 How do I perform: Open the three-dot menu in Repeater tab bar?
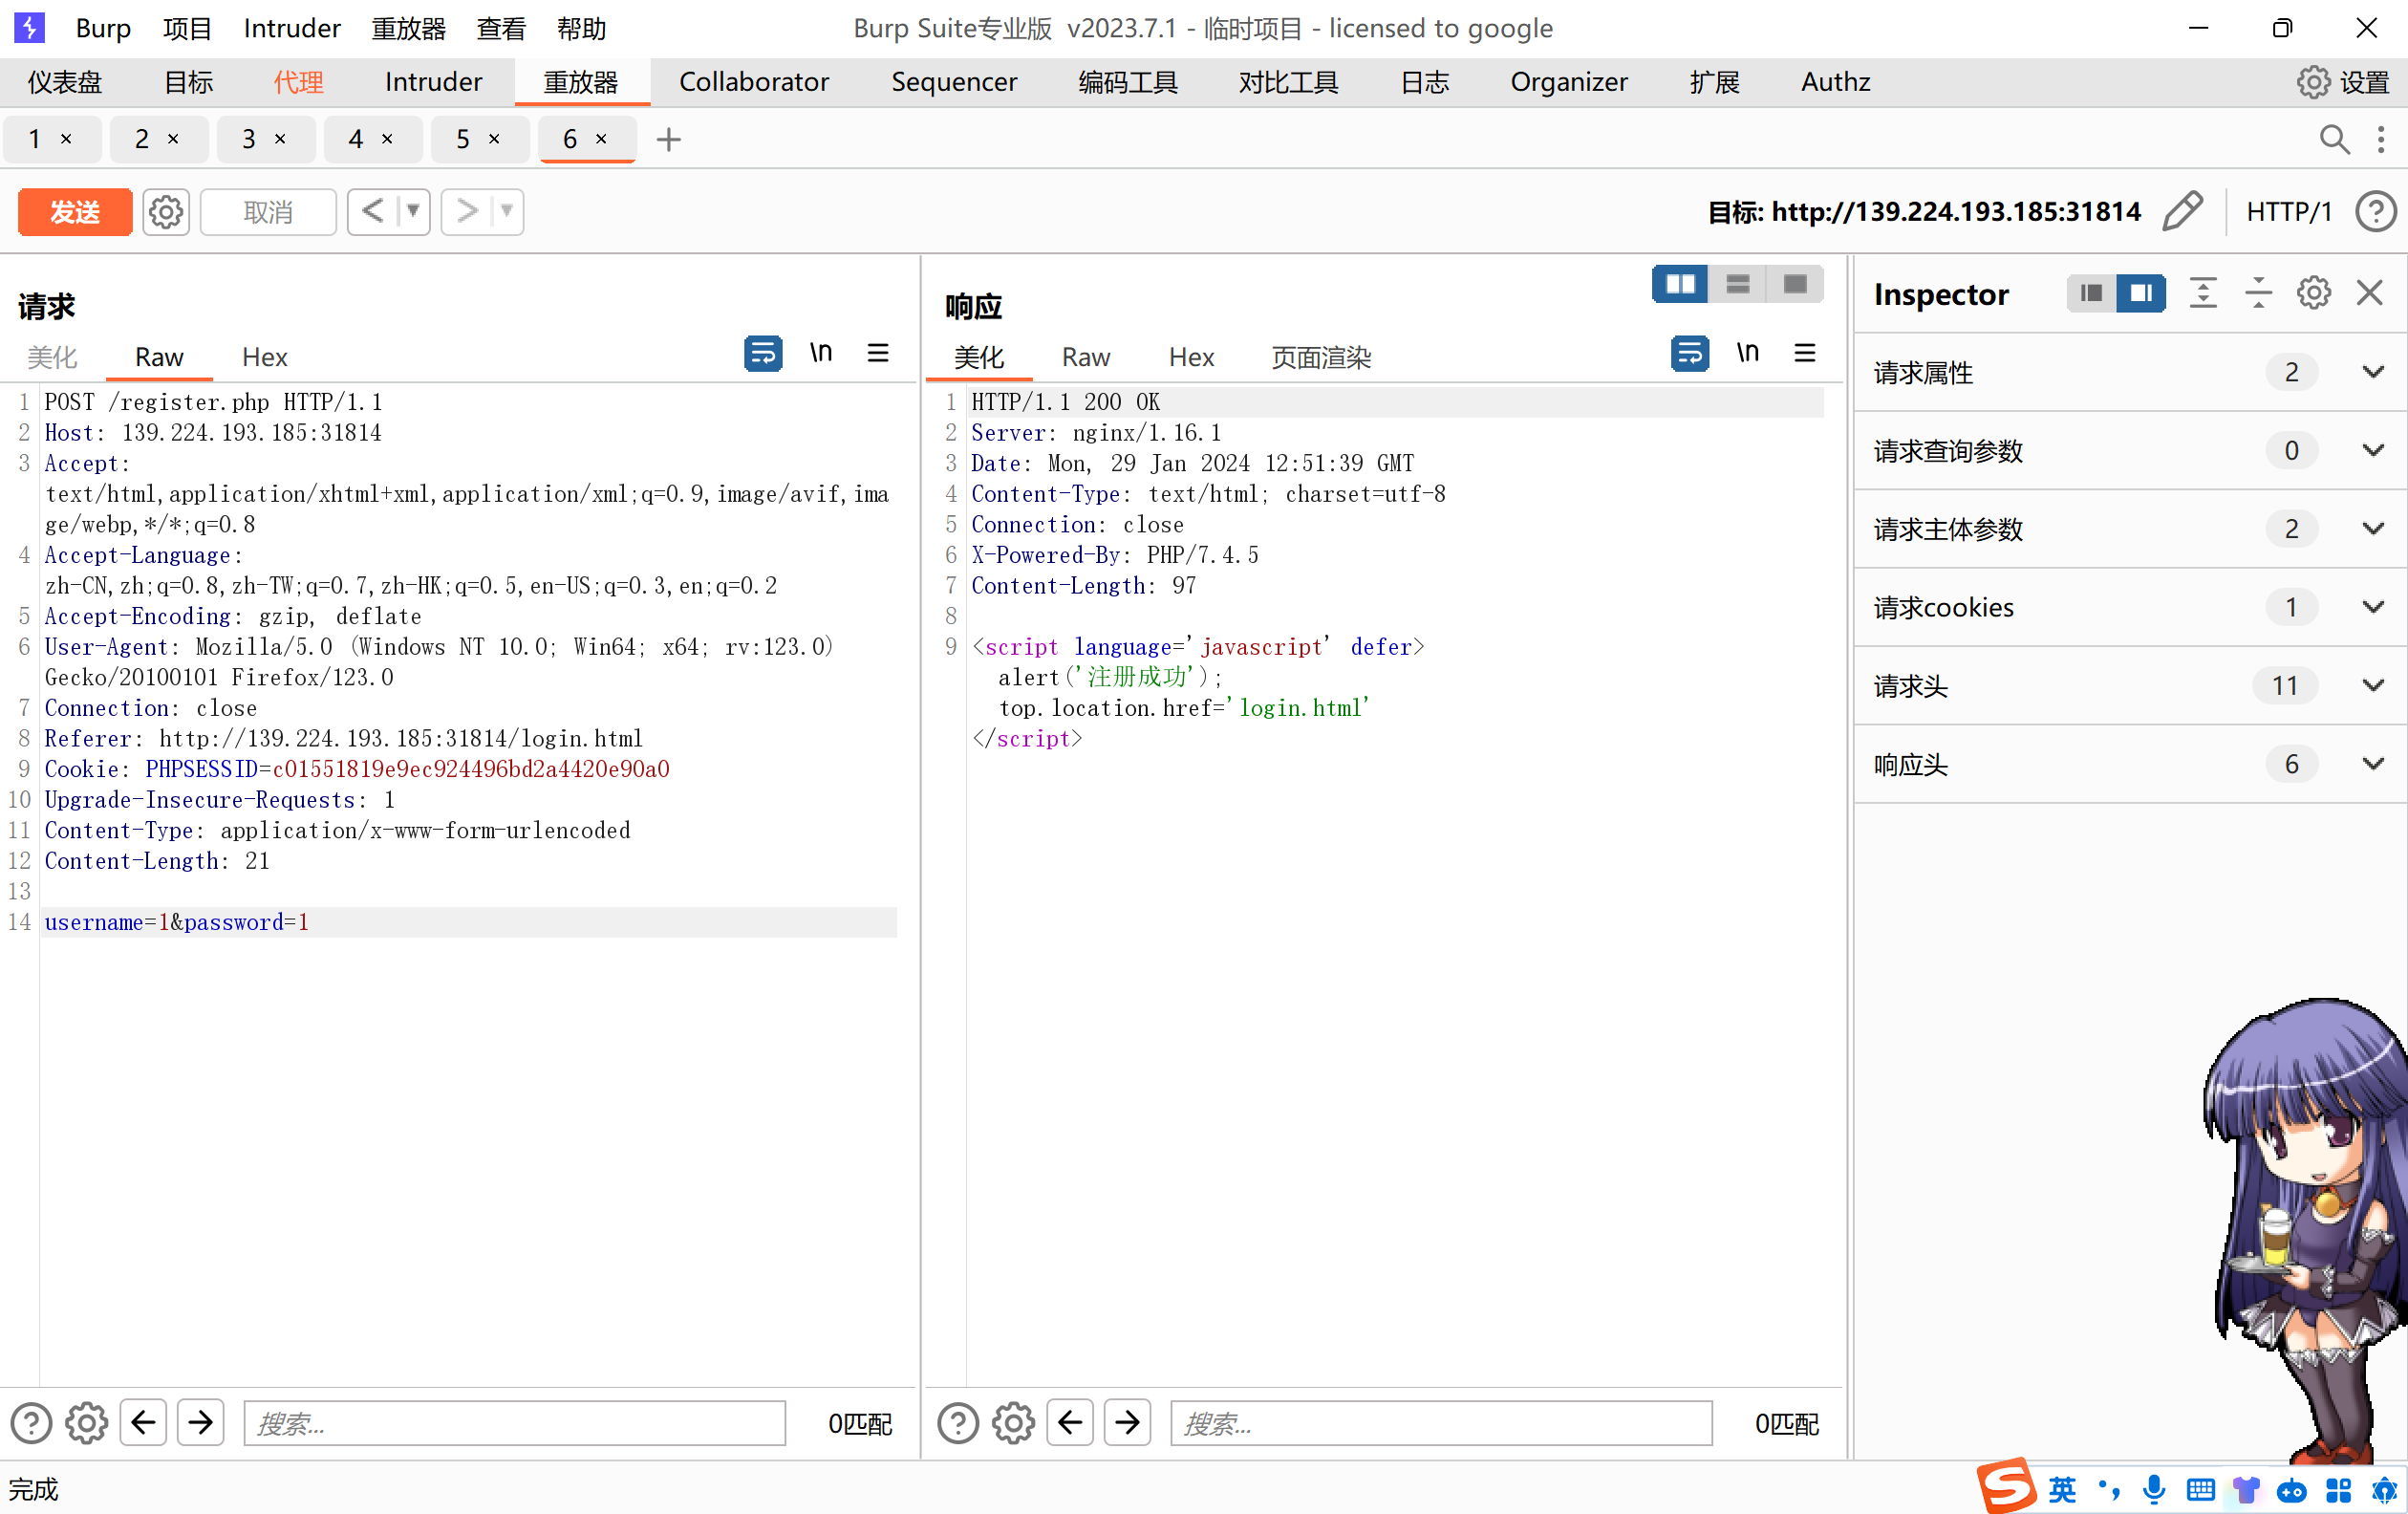pyautogui.click(x=2381, y=140)
